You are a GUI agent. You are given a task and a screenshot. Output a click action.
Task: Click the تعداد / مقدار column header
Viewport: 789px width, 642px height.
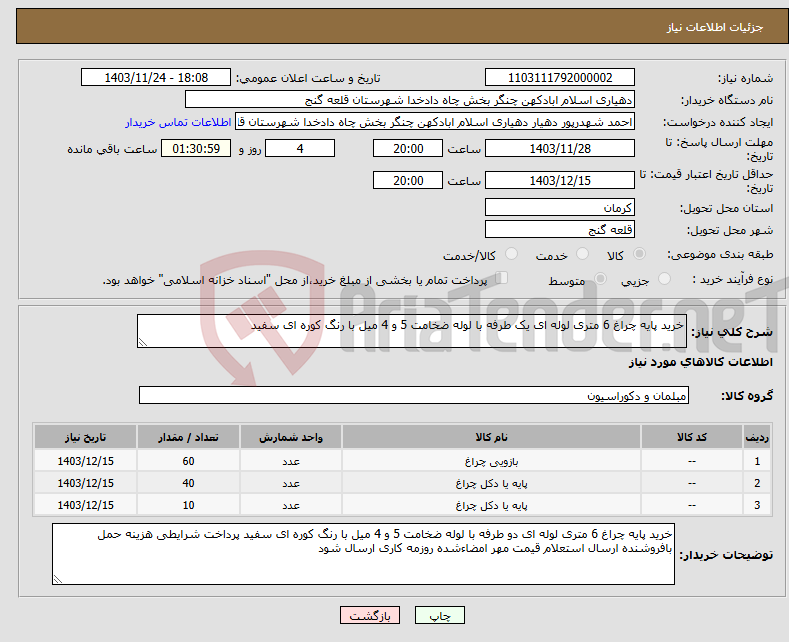pos(188,437)
